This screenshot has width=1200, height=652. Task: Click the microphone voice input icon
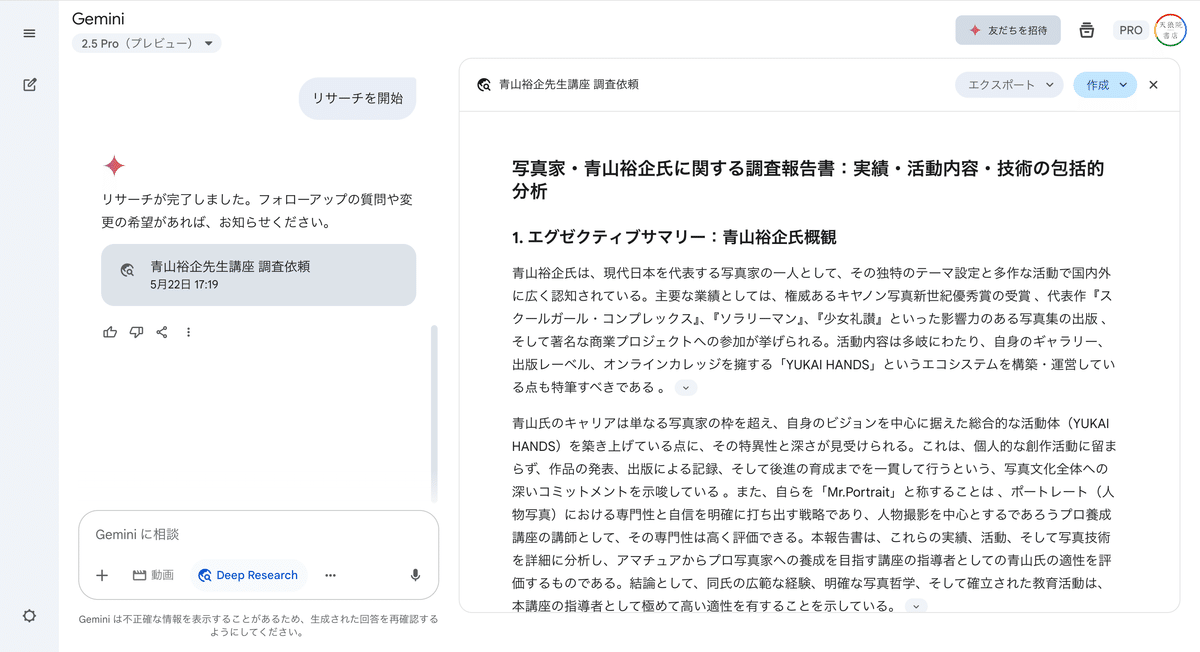(415, 575)
